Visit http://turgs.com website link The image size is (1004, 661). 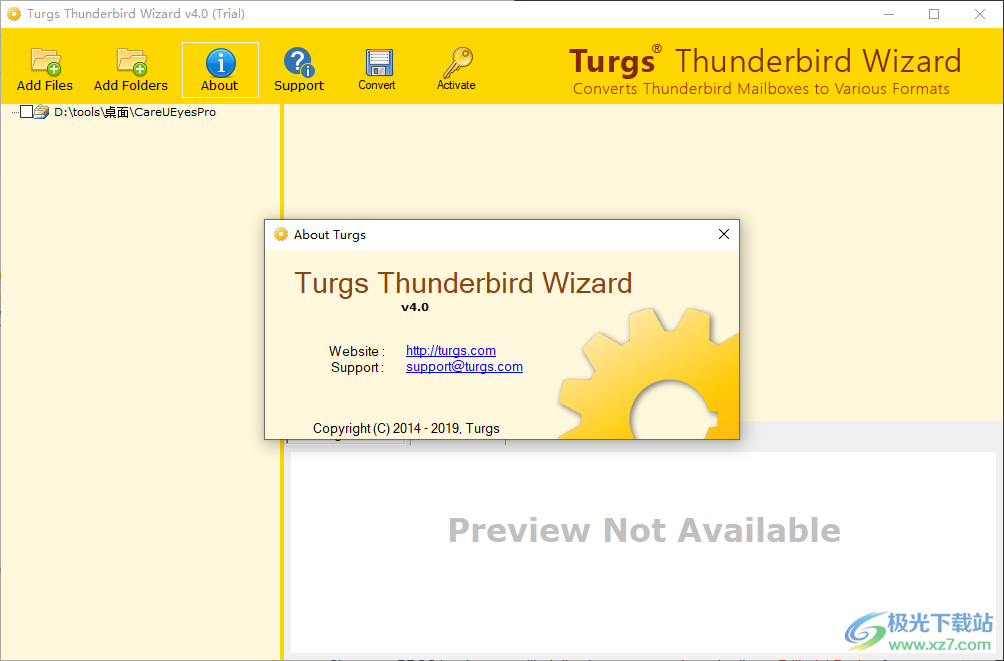[x=451, y=350]
